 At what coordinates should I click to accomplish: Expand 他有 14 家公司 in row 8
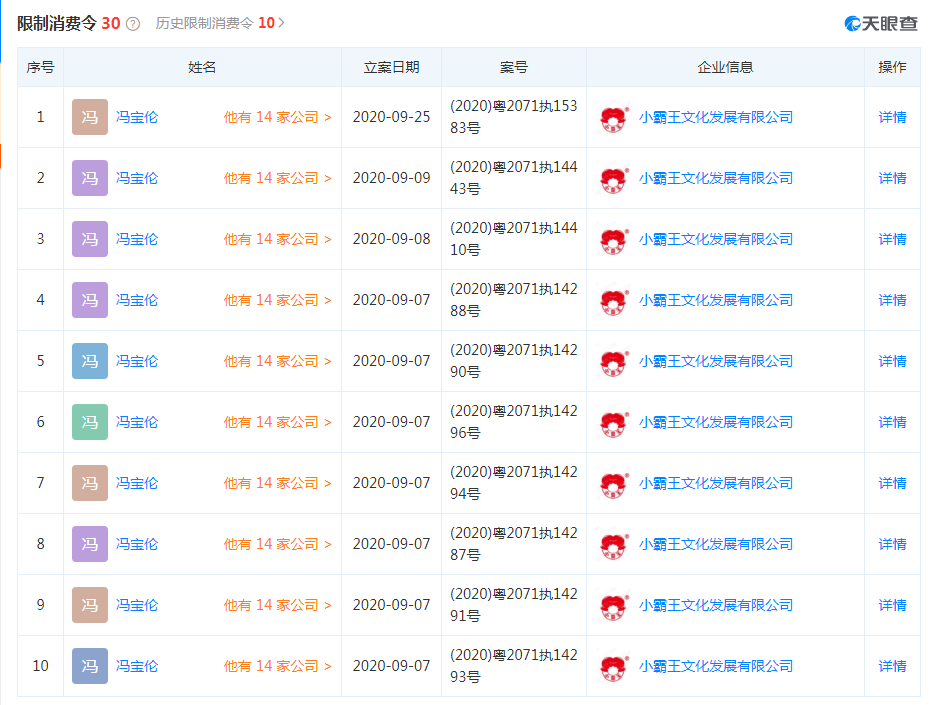[x=277, y=544]
